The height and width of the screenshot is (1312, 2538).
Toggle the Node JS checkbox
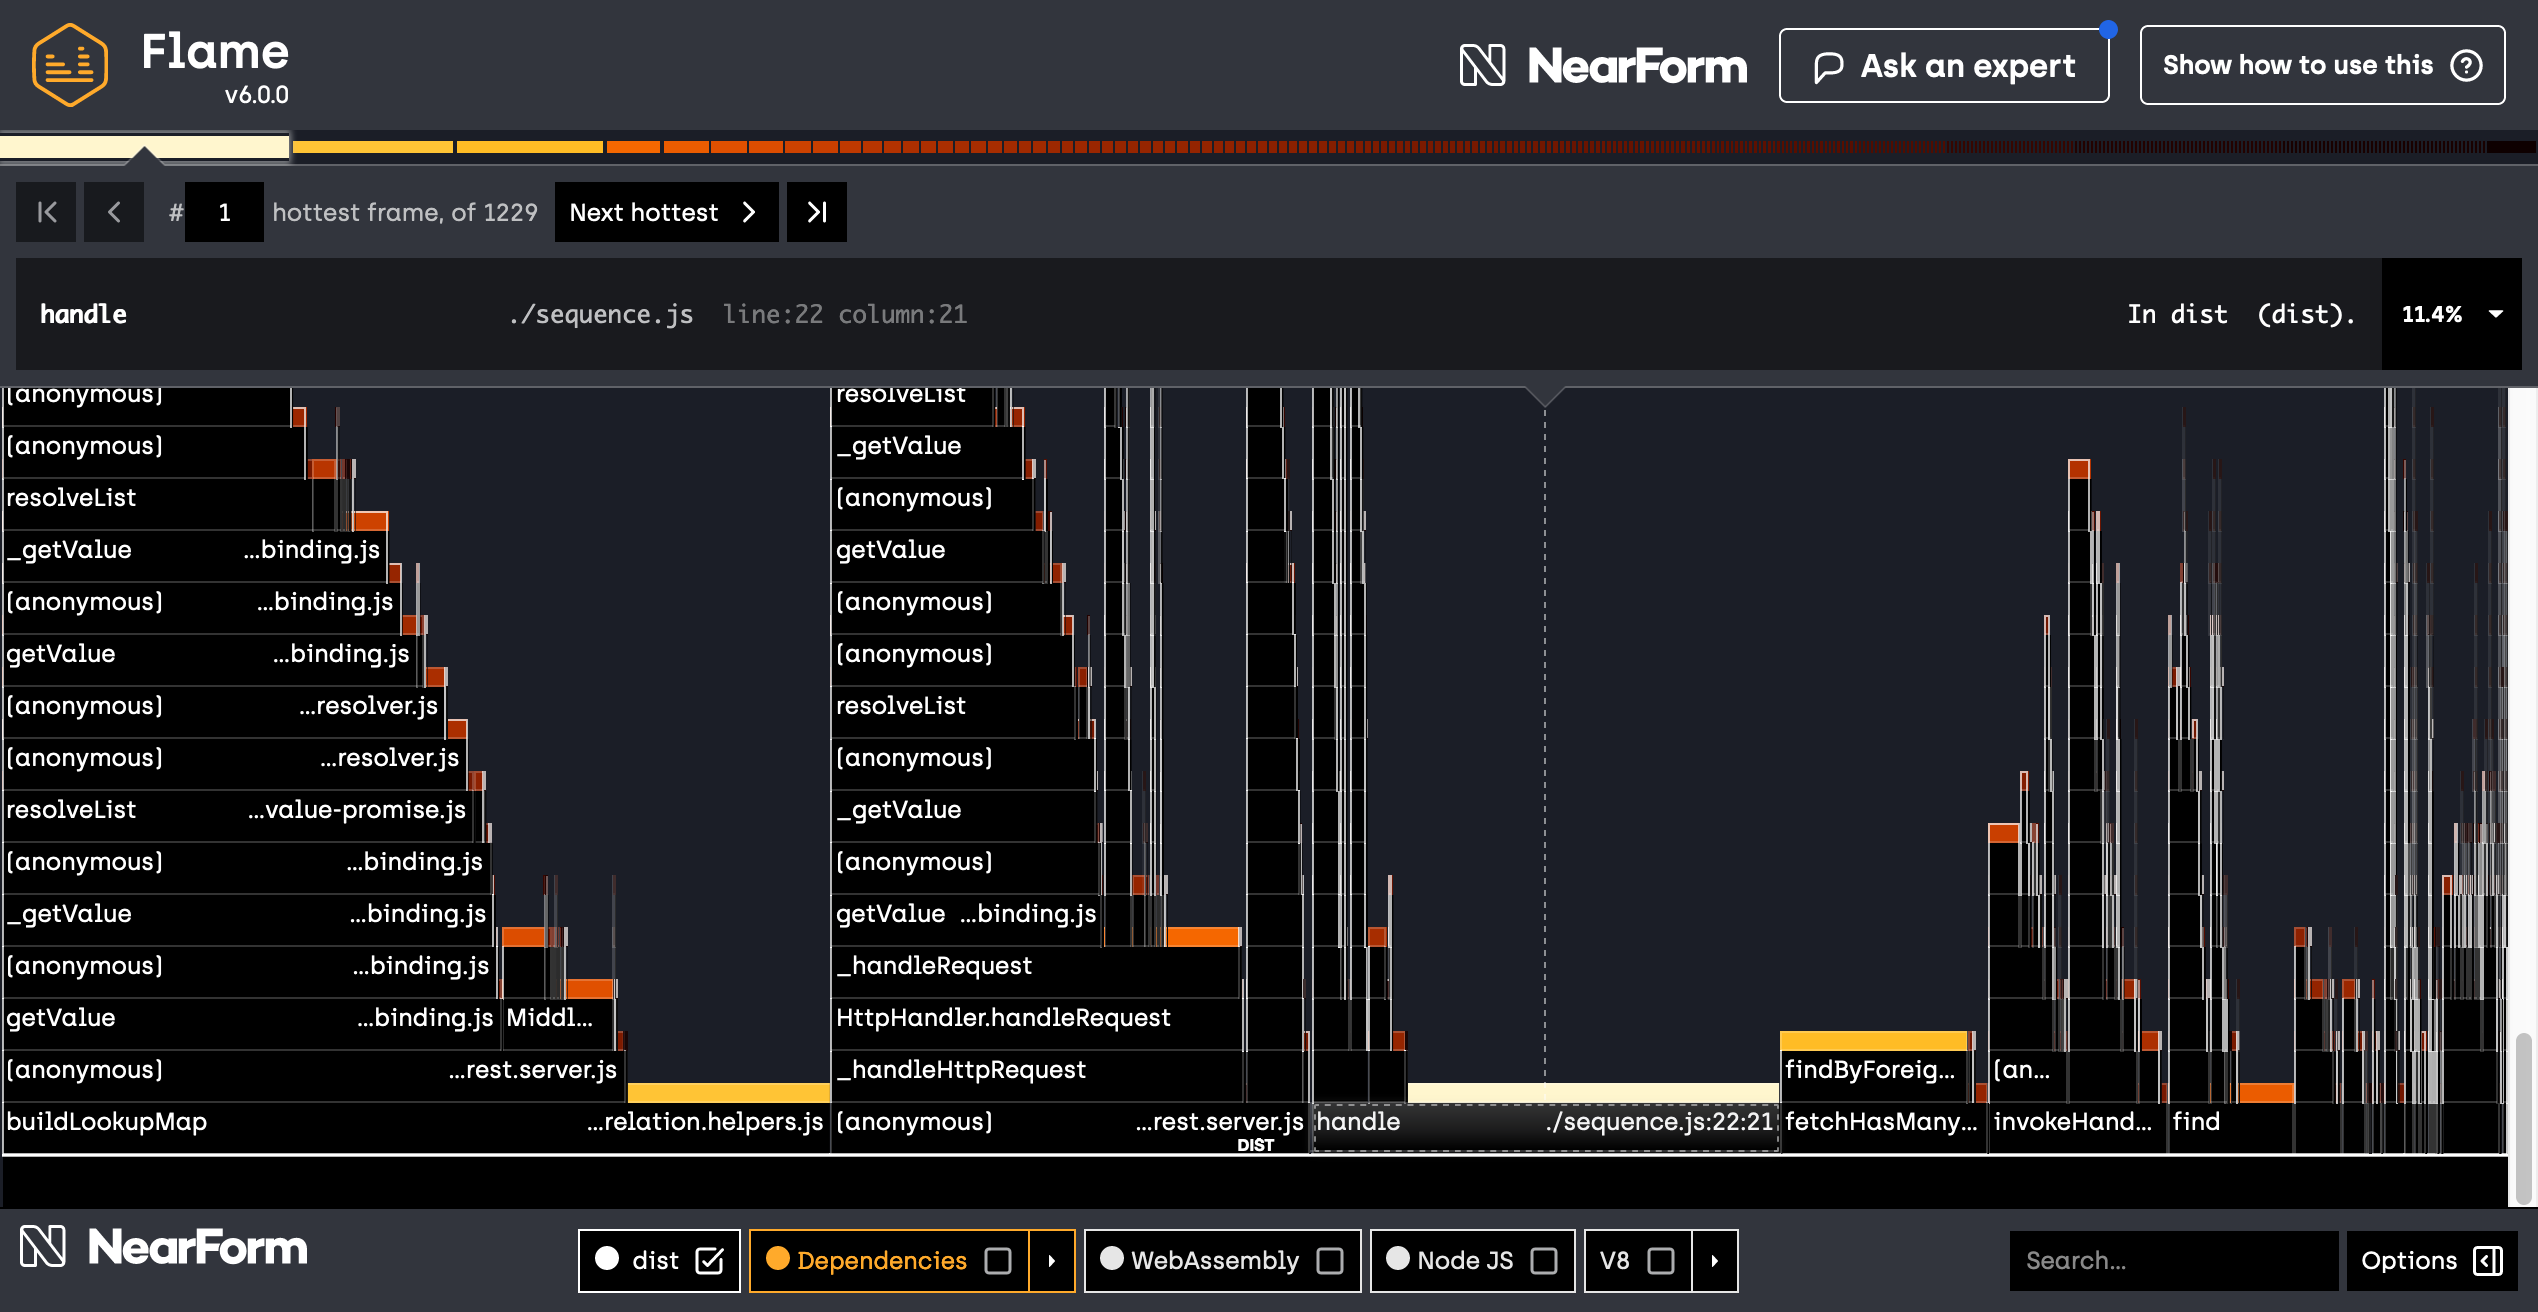[x=1544, y=1261]
